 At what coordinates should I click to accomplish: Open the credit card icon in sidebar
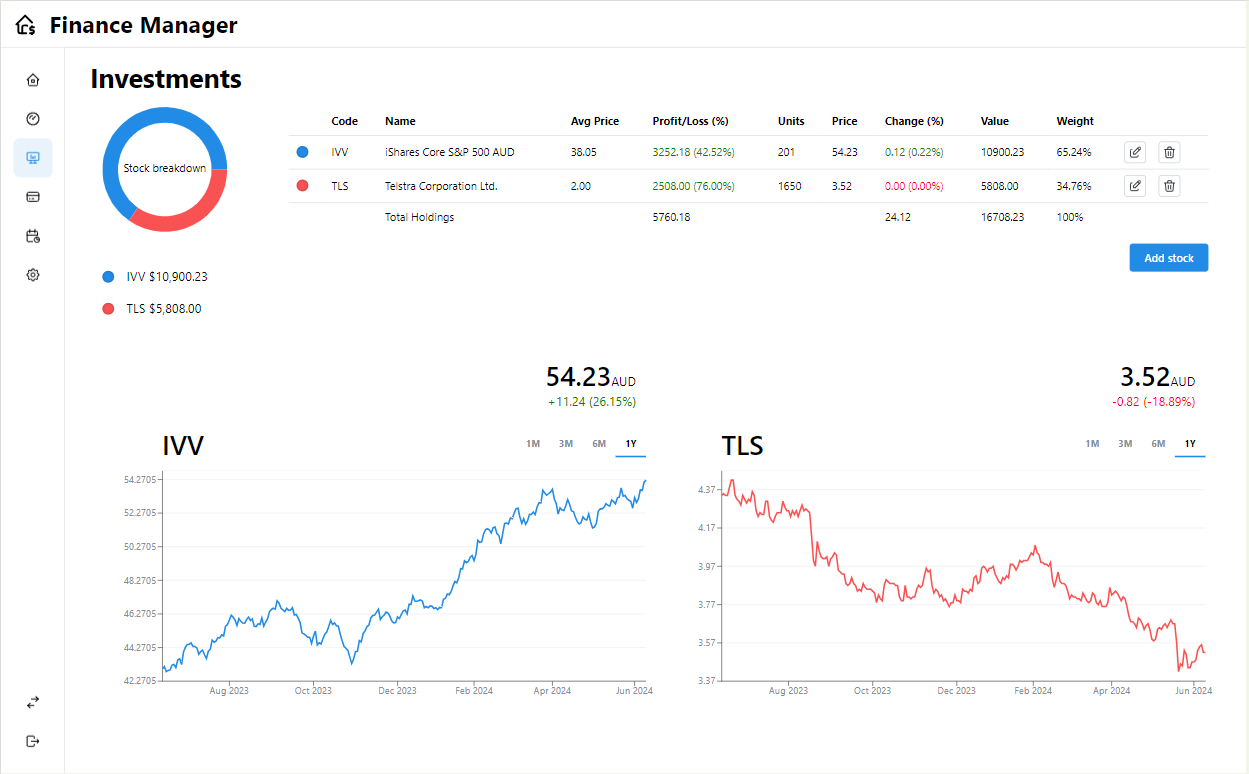(33, 197)
